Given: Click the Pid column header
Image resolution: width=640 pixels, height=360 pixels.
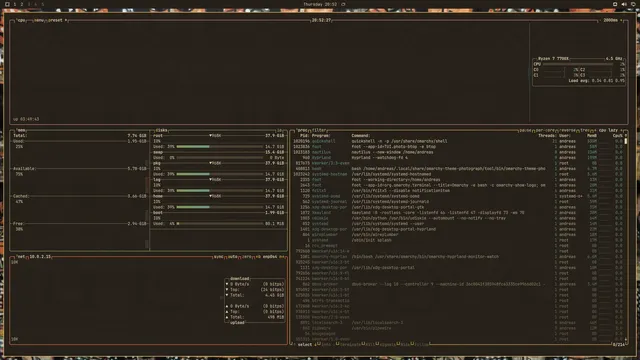Looking at the screenshot, I should [304, 136].
